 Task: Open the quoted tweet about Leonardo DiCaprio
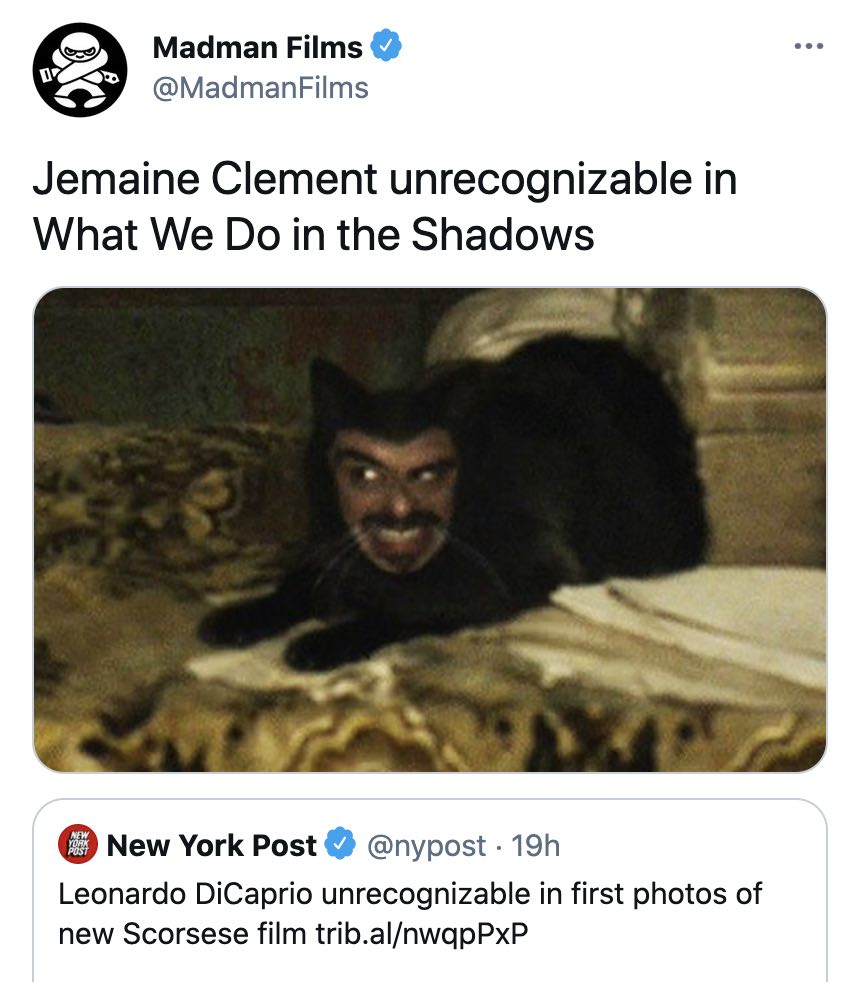(430, 891)
